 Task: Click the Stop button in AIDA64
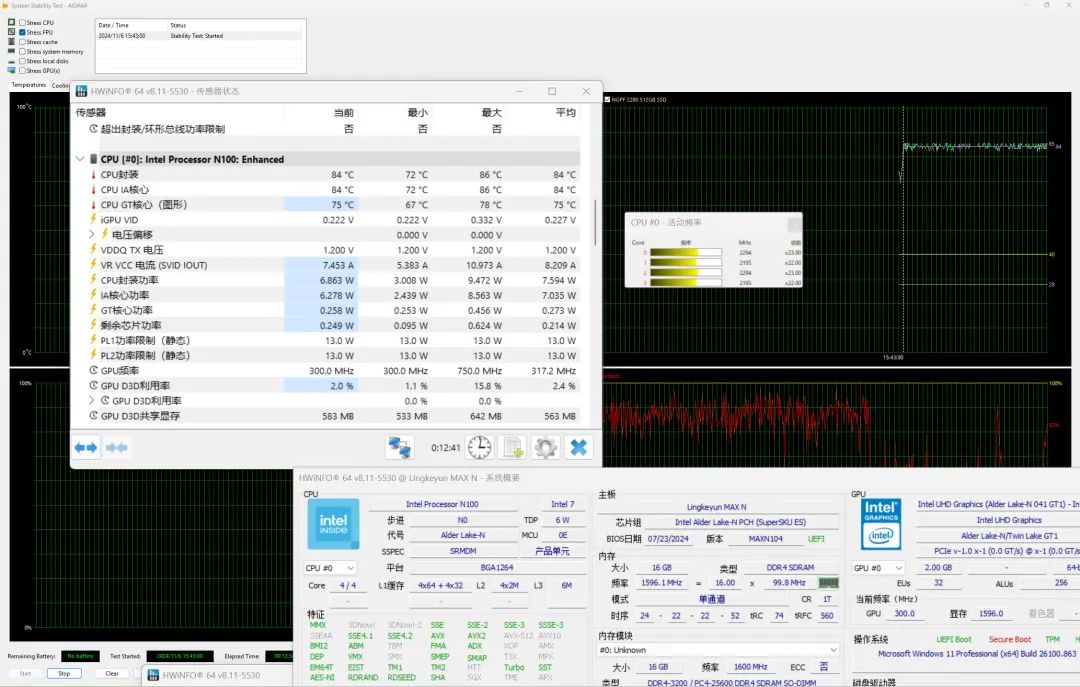(64, 673)
